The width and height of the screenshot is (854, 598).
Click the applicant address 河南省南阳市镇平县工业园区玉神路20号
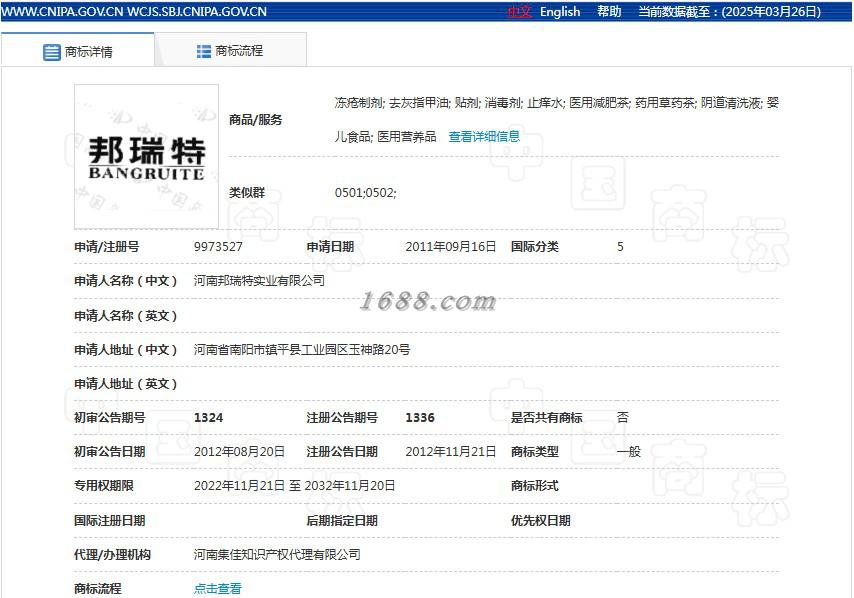[302, 350]
